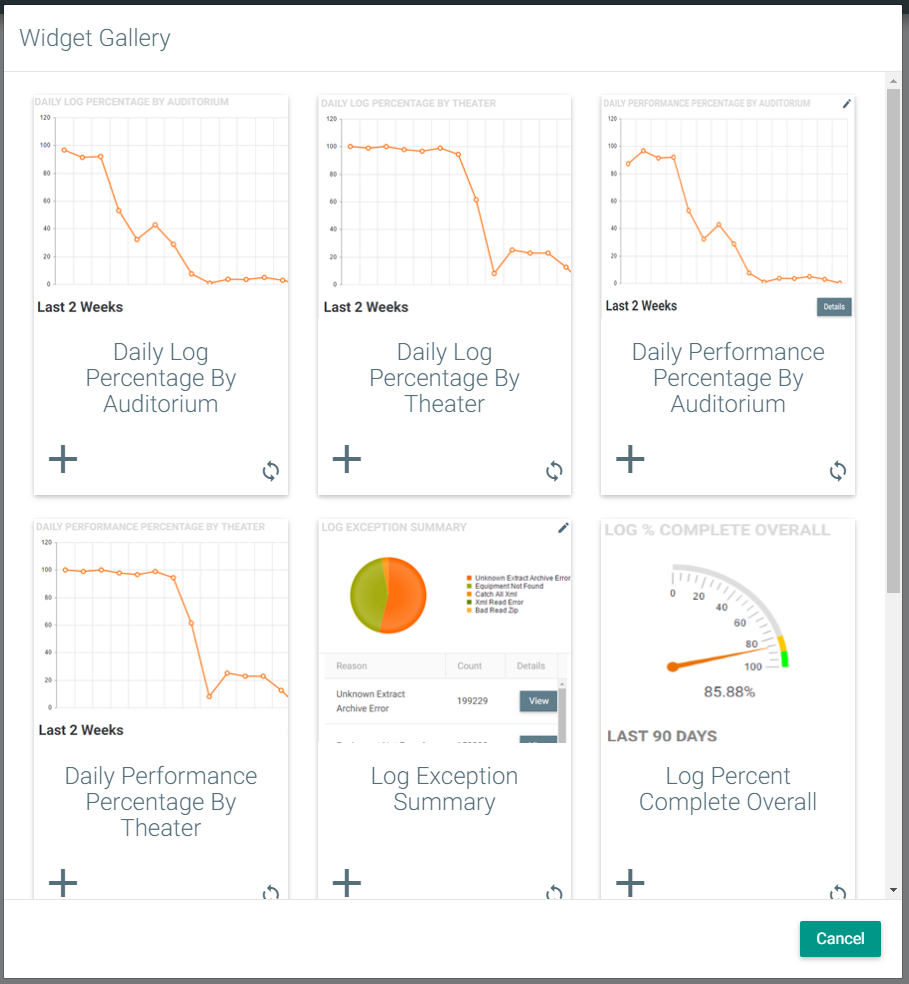Refresh the Daily Log Percentage By Auditorium card
This screenshot has height=984, width=909.
click(271, 471)
